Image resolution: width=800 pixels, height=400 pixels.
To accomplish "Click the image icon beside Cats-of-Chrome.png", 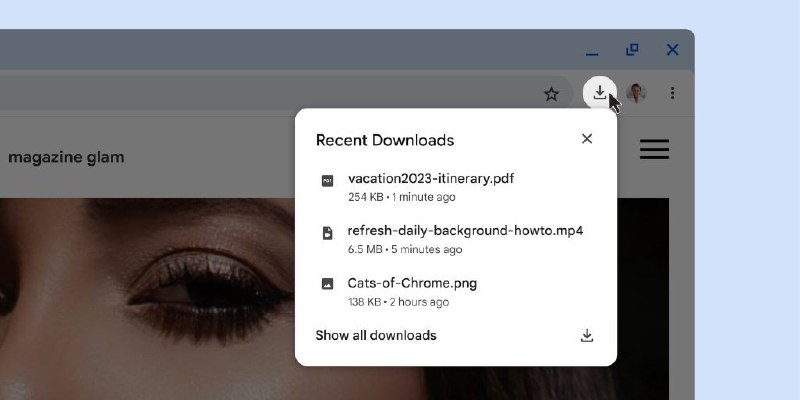I will pyautogui.click(x=327, y=284).
